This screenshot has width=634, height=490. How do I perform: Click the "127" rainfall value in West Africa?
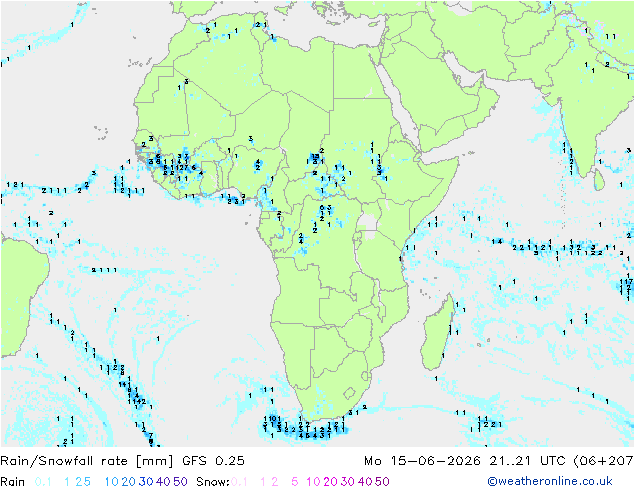(180, 167)
